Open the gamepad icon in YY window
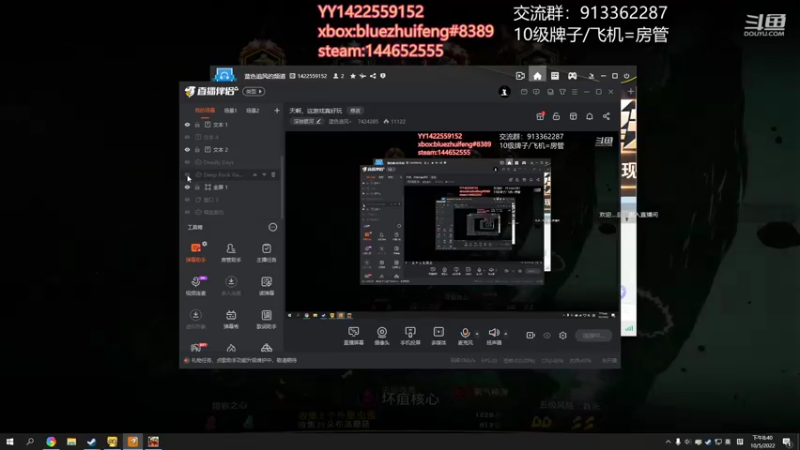 point(572,76)
